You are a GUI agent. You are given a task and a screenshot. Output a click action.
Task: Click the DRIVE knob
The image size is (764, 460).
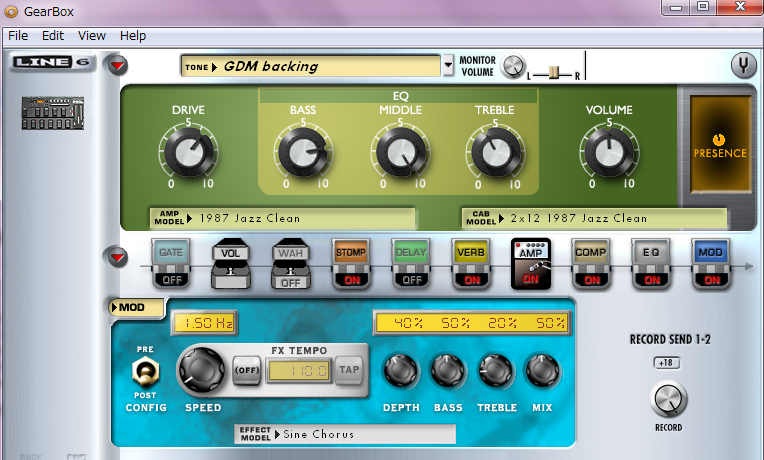click(x=189, y=153)
